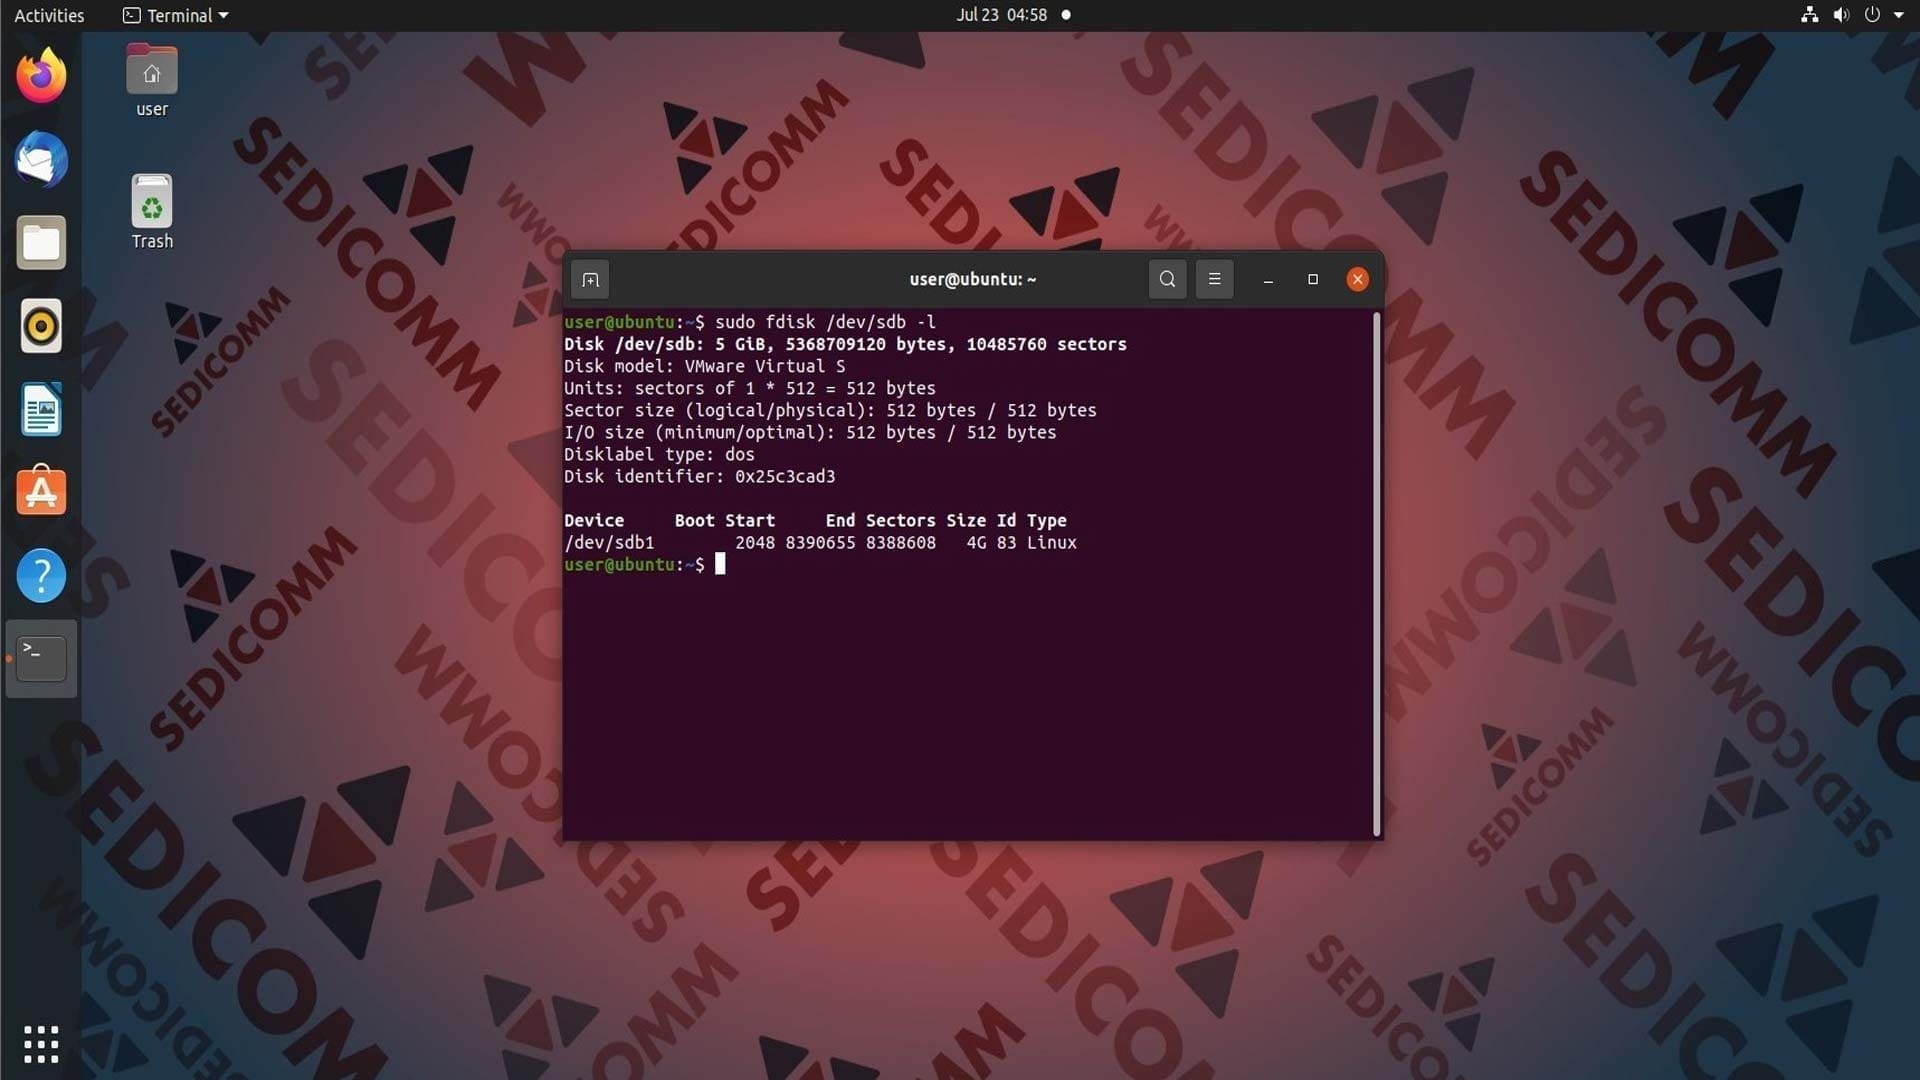
Task: Expand the system menu arrow in the top bar
Action: 1899,15
